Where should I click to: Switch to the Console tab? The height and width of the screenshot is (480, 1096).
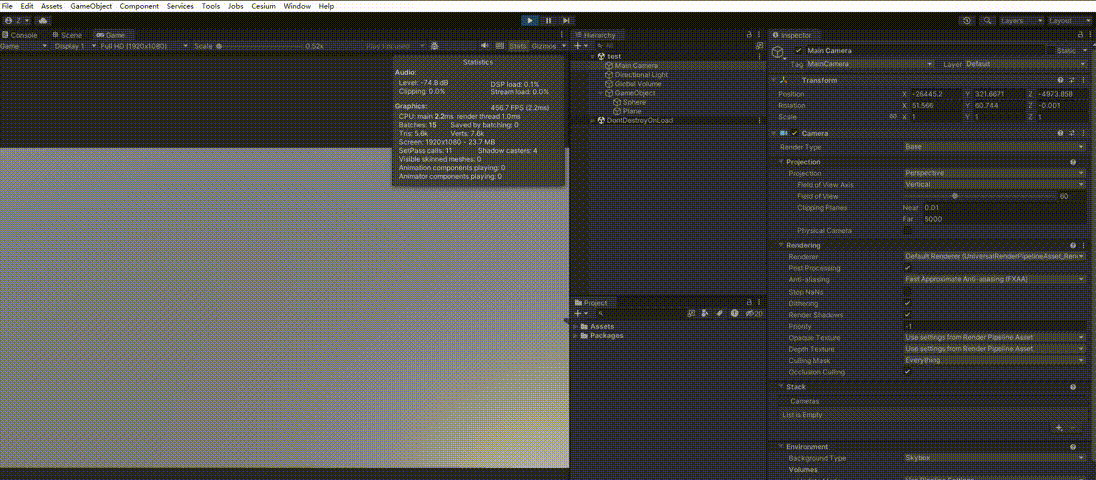click(20, 34)
